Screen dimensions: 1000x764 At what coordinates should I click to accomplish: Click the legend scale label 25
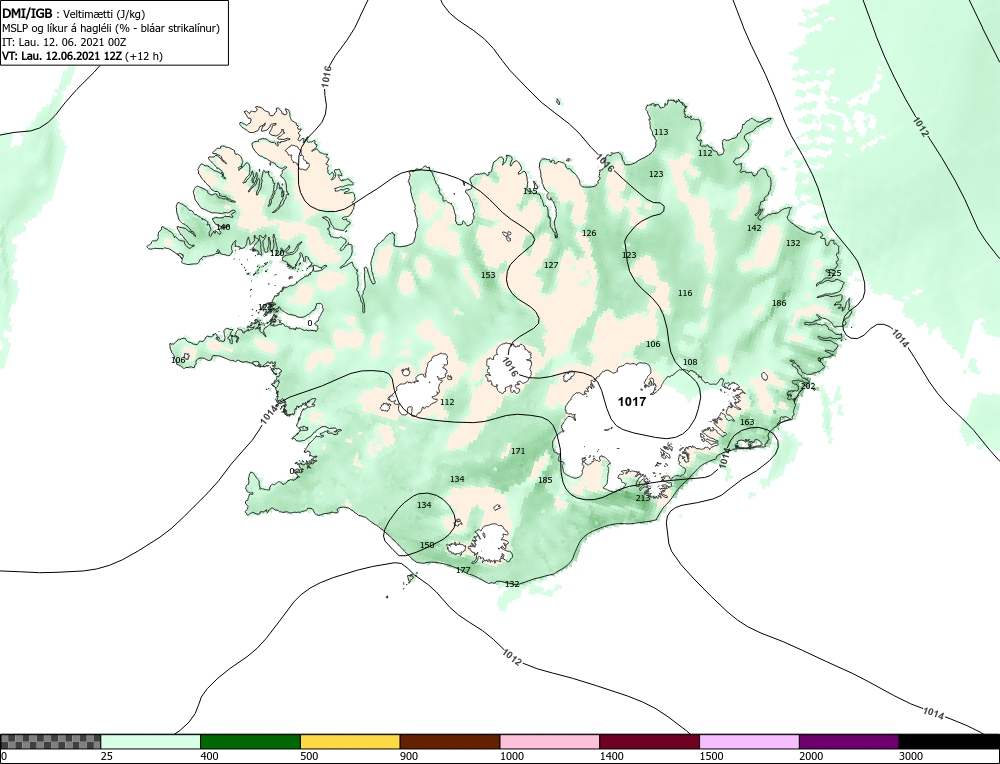(x=107, y=756)
